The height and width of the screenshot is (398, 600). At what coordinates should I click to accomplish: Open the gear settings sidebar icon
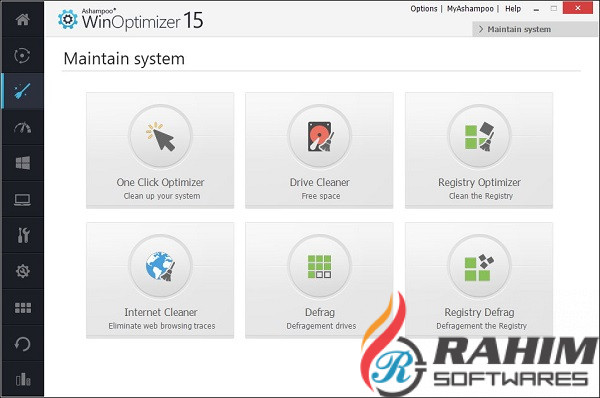pos(23,271)
